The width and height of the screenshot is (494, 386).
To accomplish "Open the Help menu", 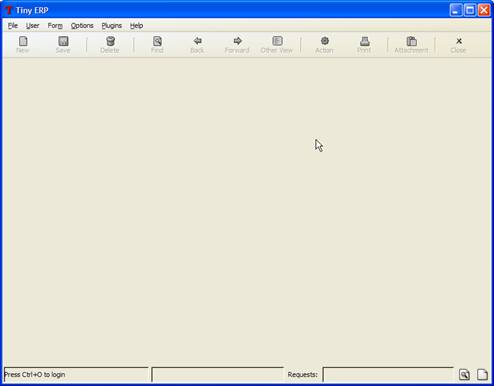I will 136,26.
